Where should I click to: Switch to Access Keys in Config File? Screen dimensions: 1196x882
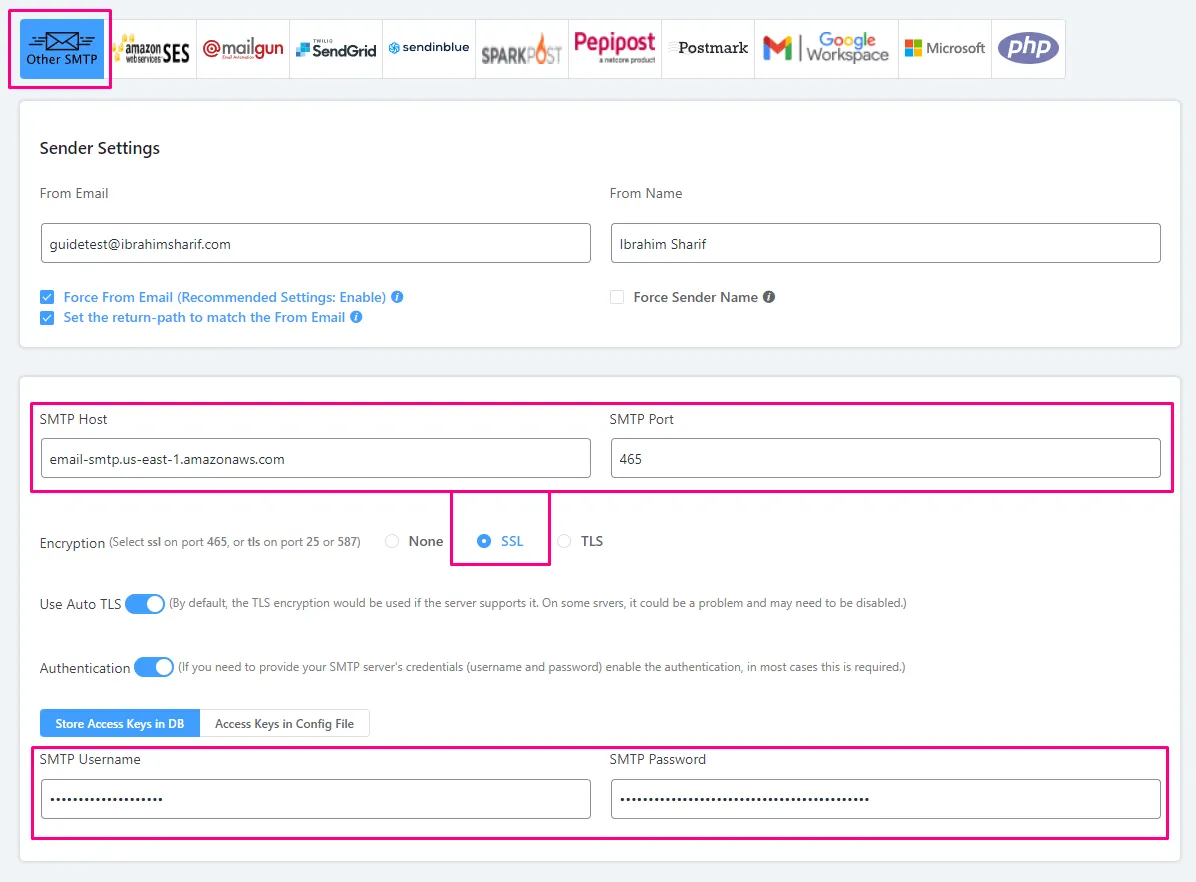(x=285, y=723)
